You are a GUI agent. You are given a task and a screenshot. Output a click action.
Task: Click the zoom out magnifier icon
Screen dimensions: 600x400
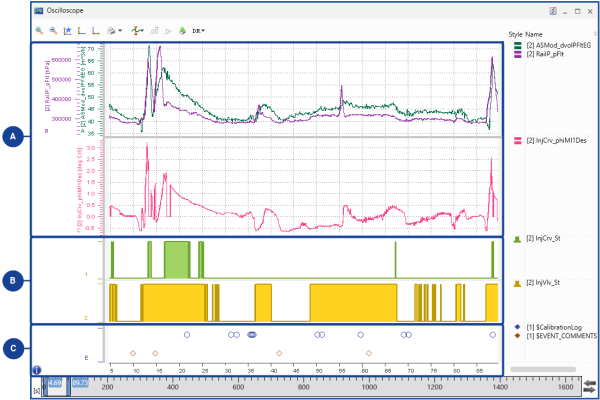pyautogui.click(x=52, y=30)
